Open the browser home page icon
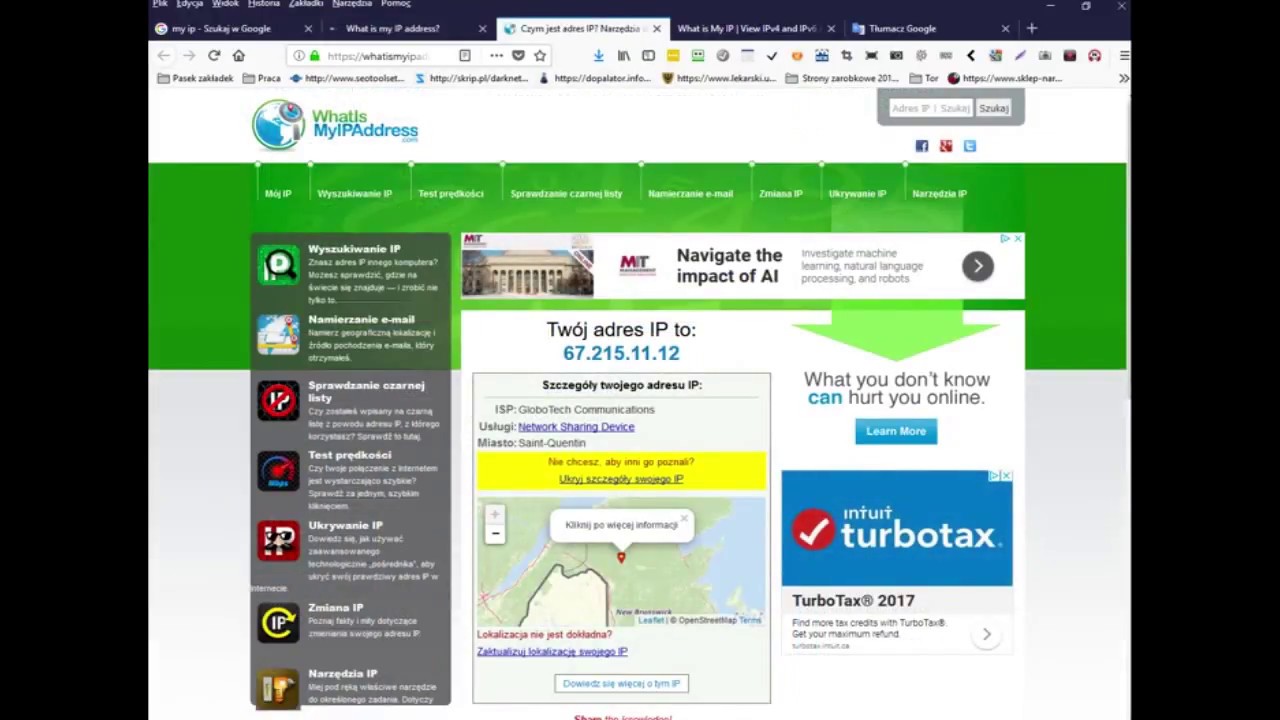This screenshot has width=1280, height=720. (239, 56)
